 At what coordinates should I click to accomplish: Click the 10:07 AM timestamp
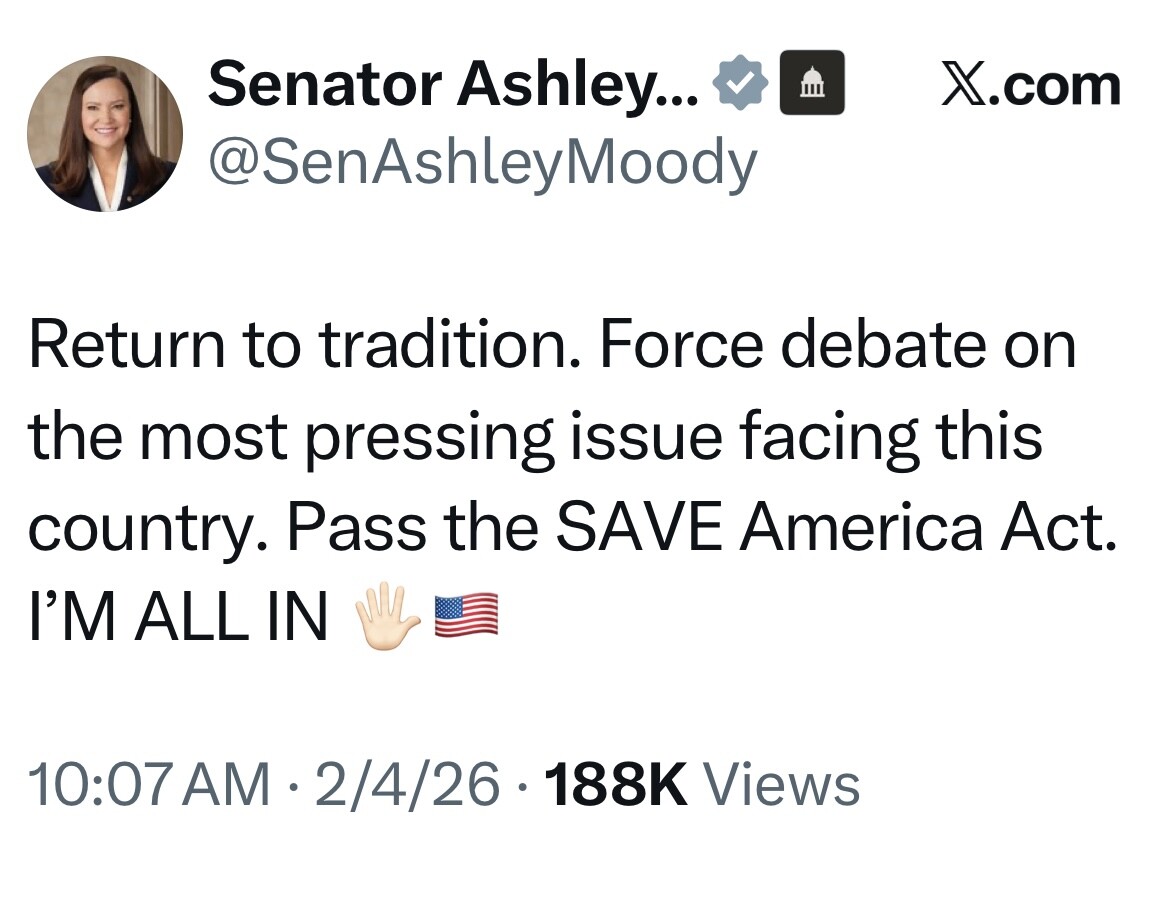[x=150, y=784]
